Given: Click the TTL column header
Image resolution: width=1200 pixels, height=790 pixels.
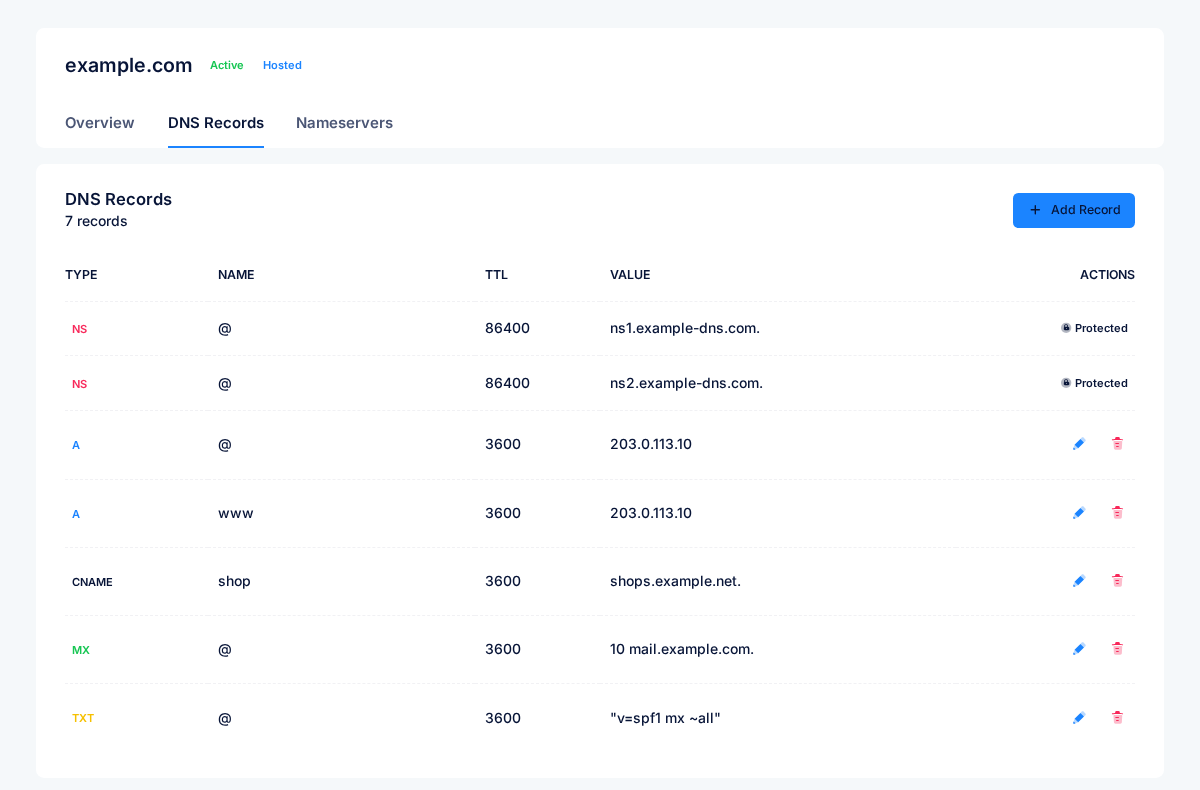Looking at the screenshot, I should click(x=496, y=275).
